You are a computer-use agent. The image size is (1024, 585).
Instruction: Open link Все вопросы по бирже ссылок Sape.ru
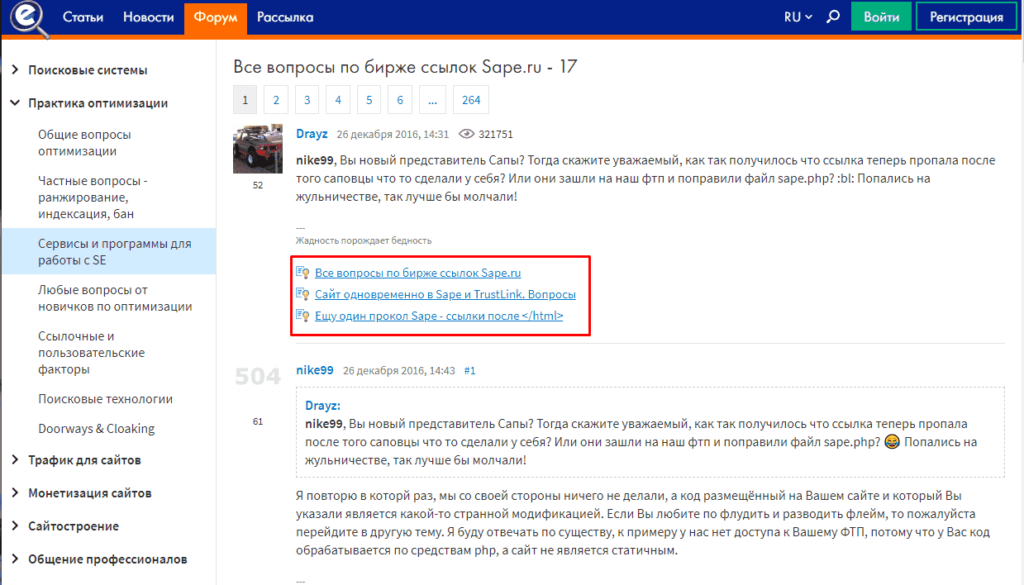(x=418, y=273)
